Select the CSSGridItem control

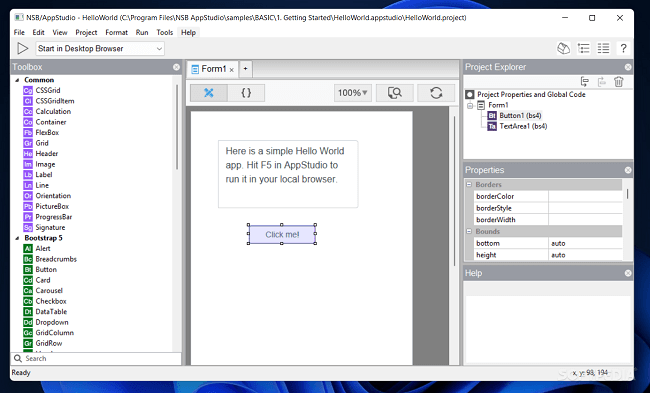(x=49, y=101)
